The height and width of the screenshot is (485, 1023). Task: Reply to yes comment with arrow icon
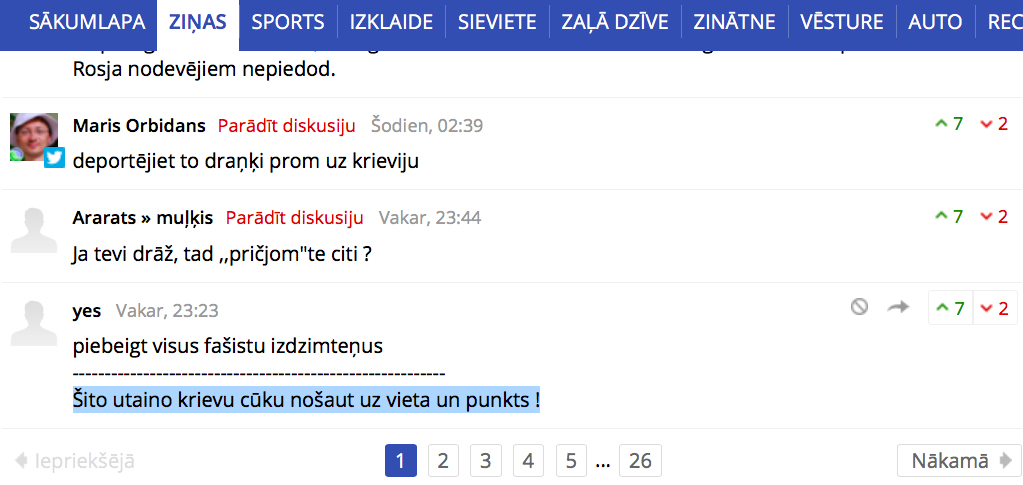pyautogui.click(x=898, y=307)
